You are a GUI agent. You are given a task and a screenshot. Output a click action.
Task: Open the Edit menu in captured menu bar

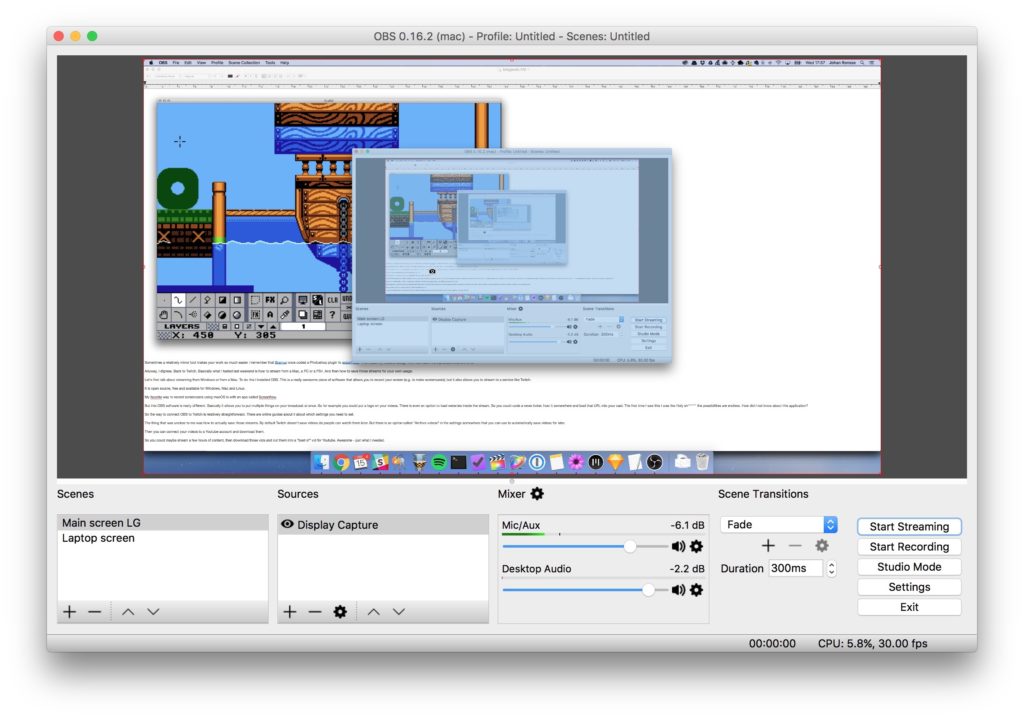(x=188, y=63)
